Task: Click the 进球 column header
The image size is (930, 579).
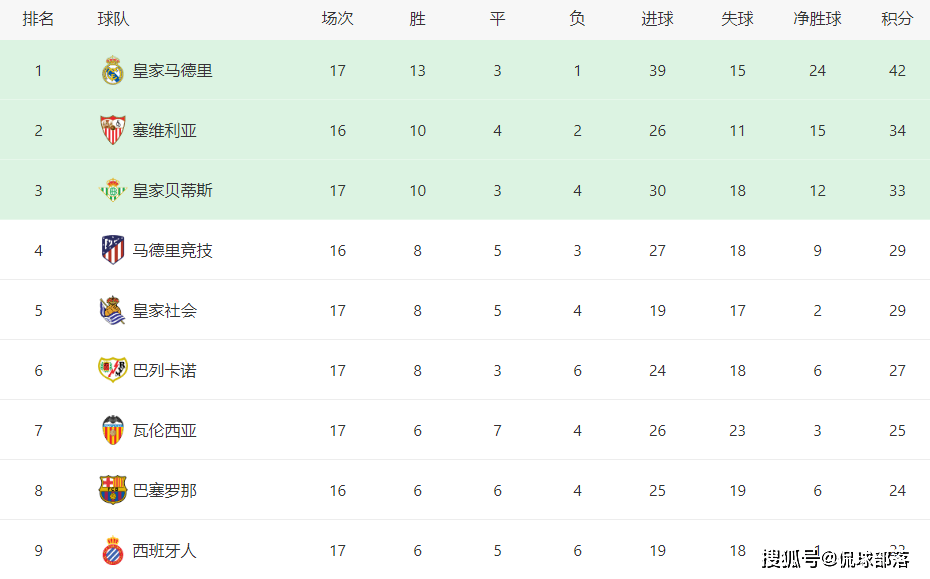Action: (x=657, y=19)
